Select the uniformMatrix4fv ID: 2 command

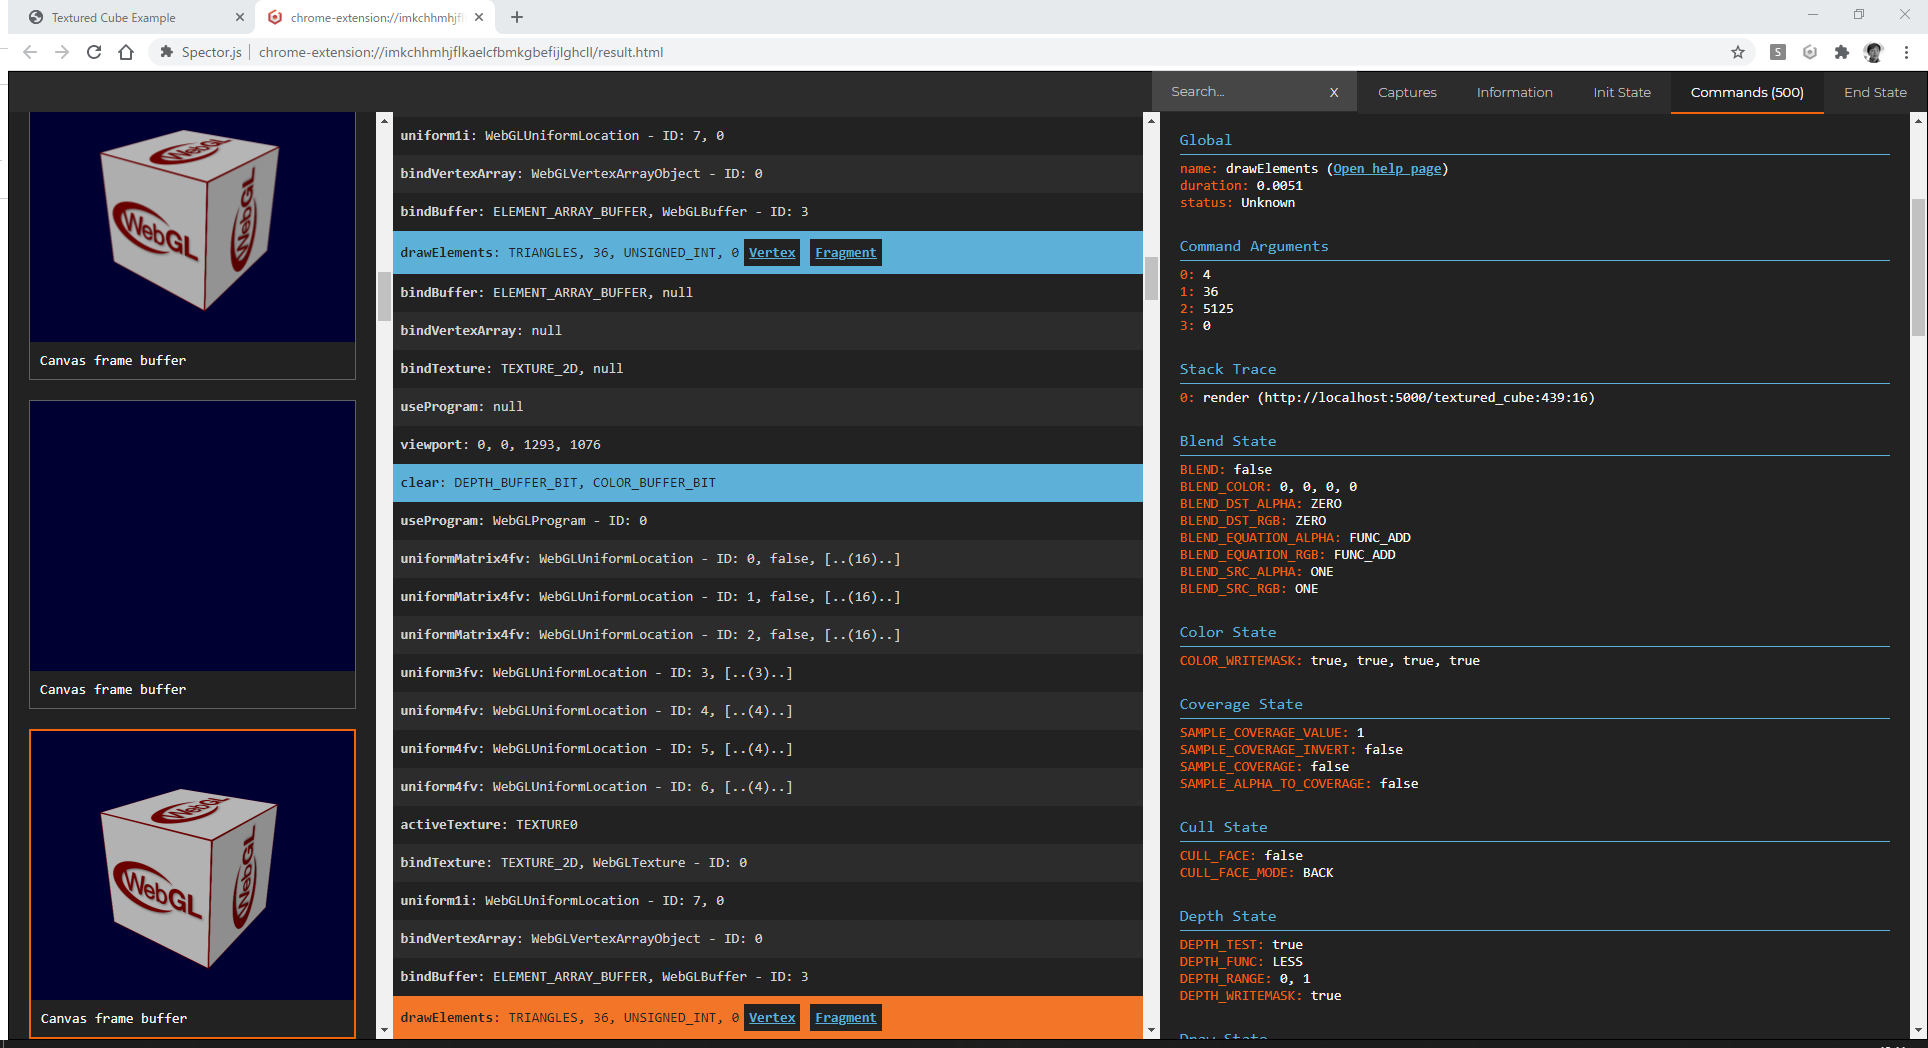(768, 635)
